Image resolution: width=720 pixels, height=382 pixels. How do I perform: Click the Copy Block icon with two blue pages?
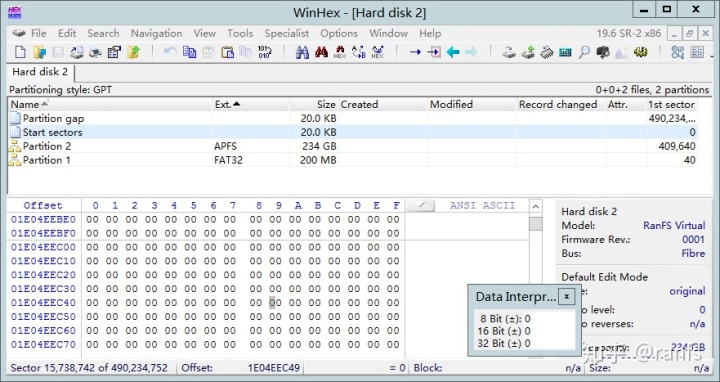[x=189, y=52]
